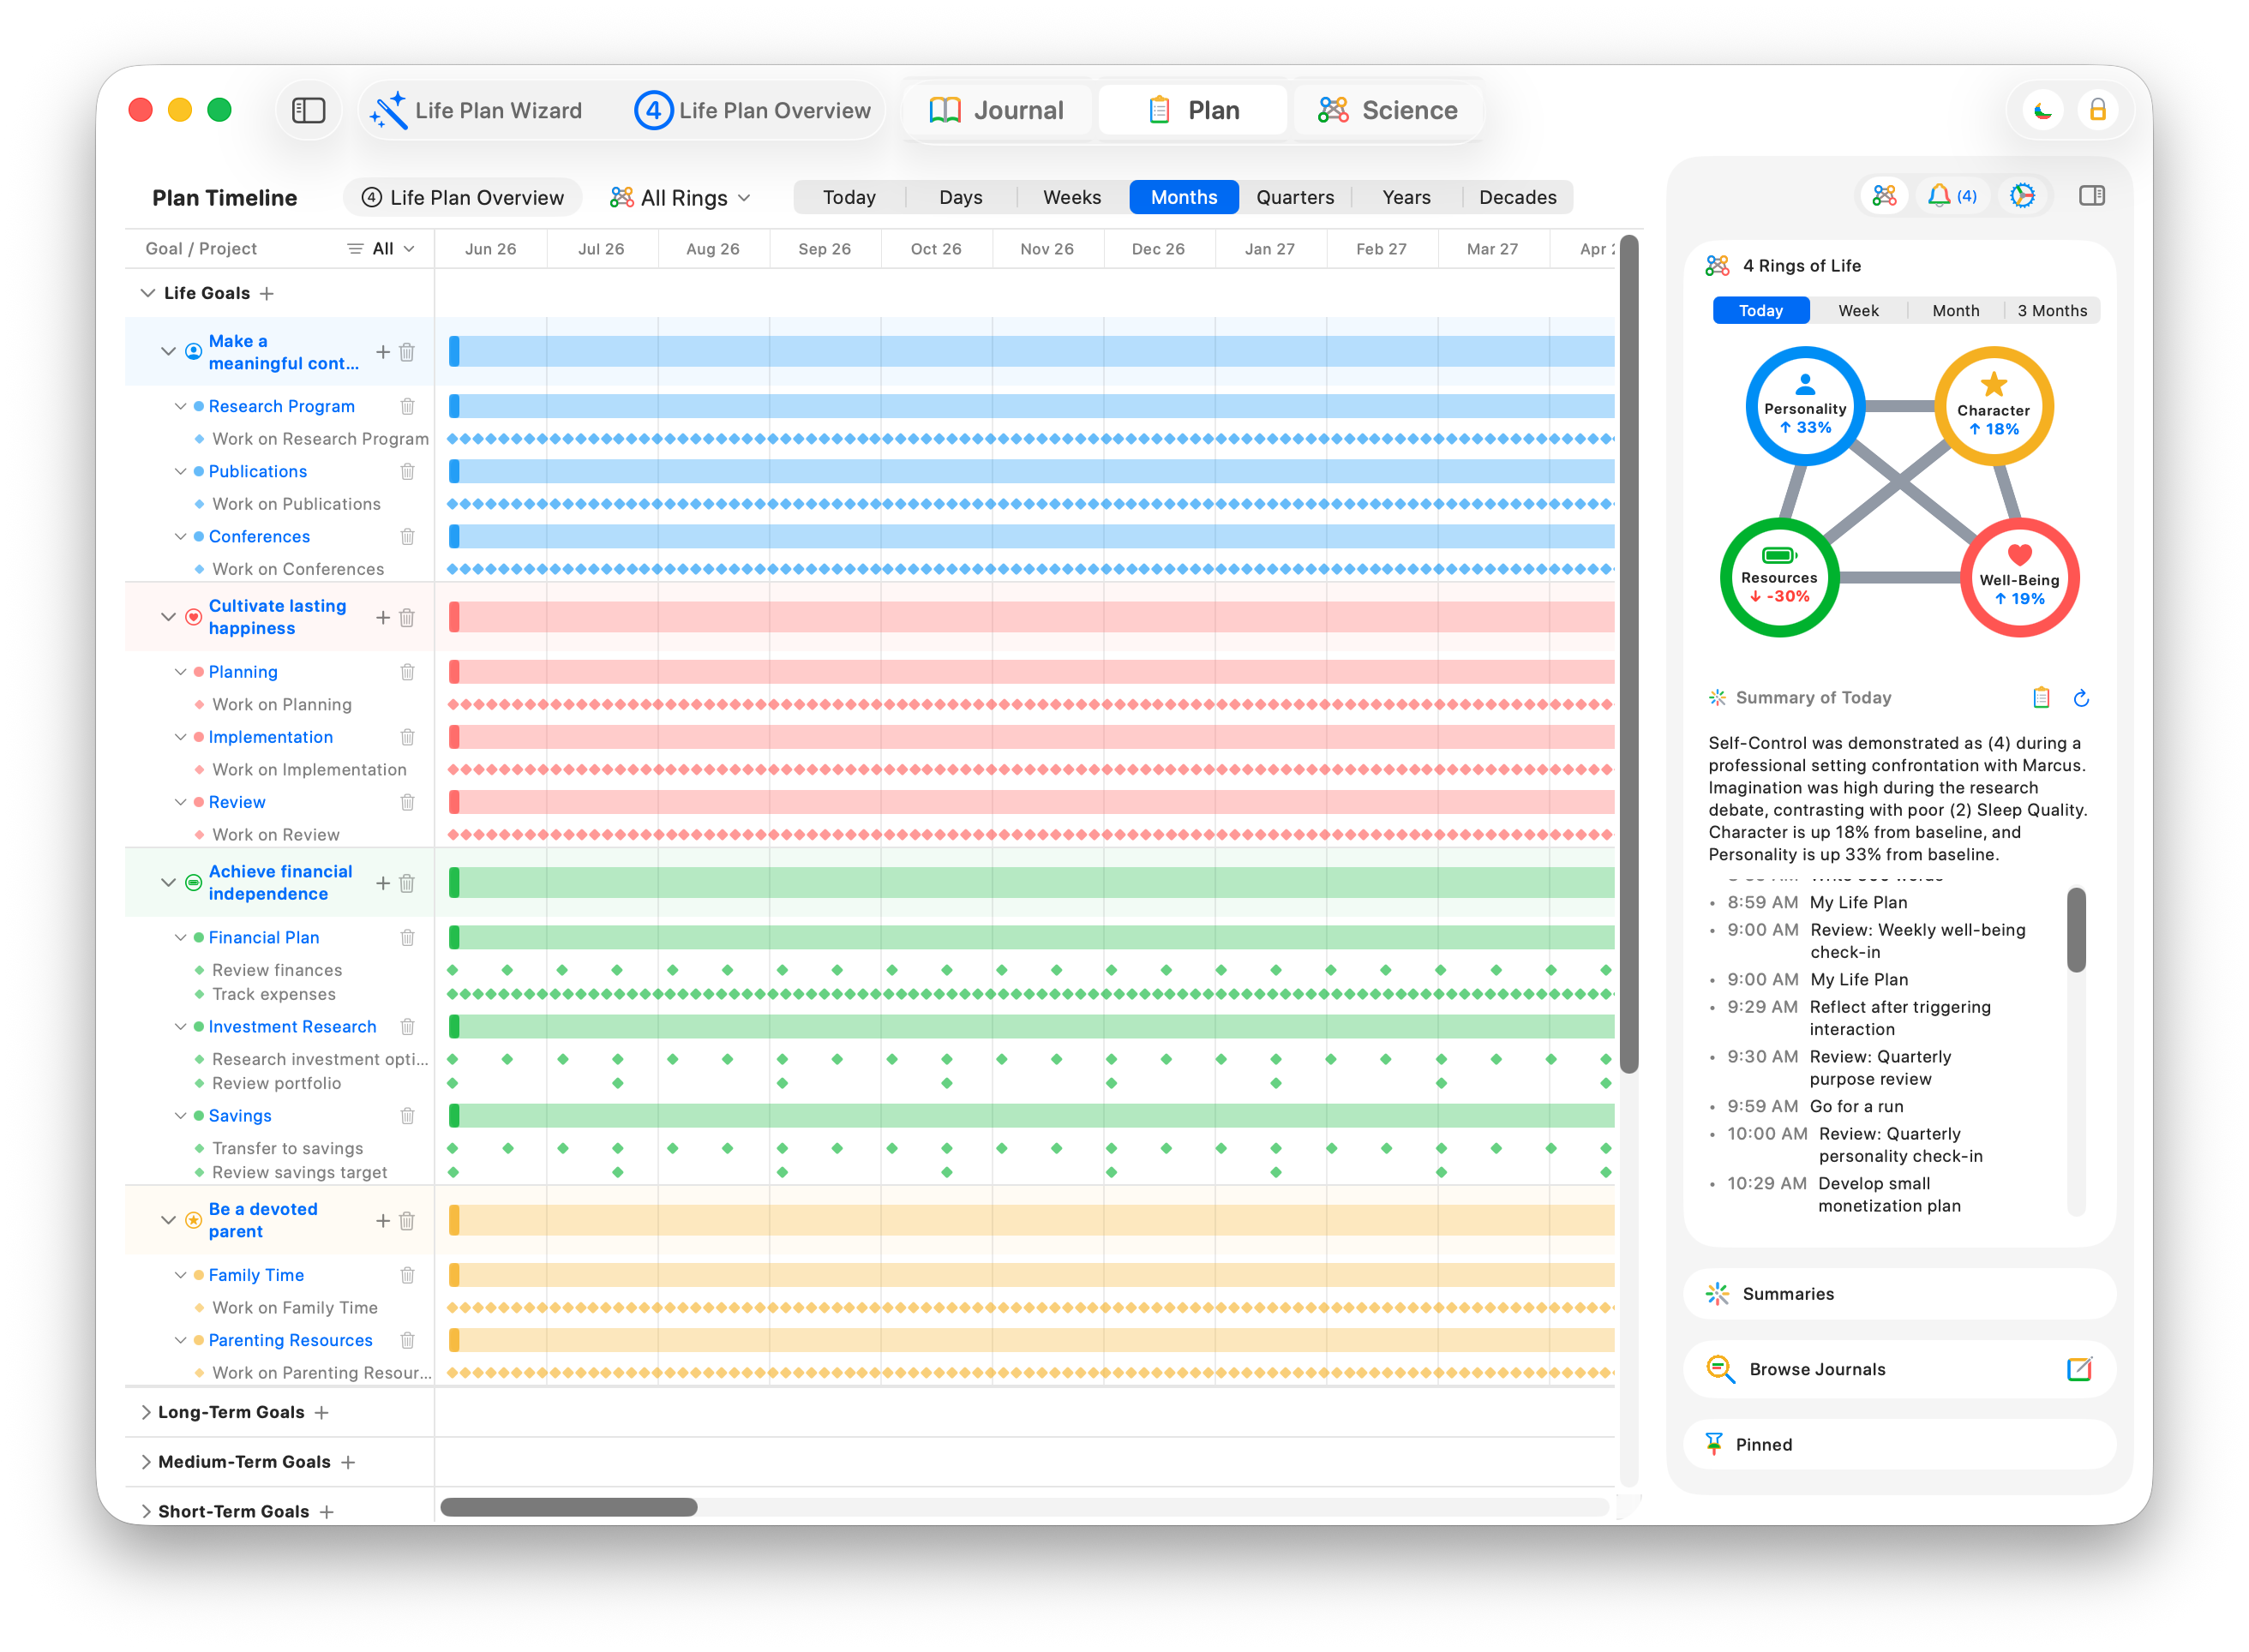This screenshot has height=1652, width=2249.
Task: Open the Implementation project link
Action: [x=270, y=737]
